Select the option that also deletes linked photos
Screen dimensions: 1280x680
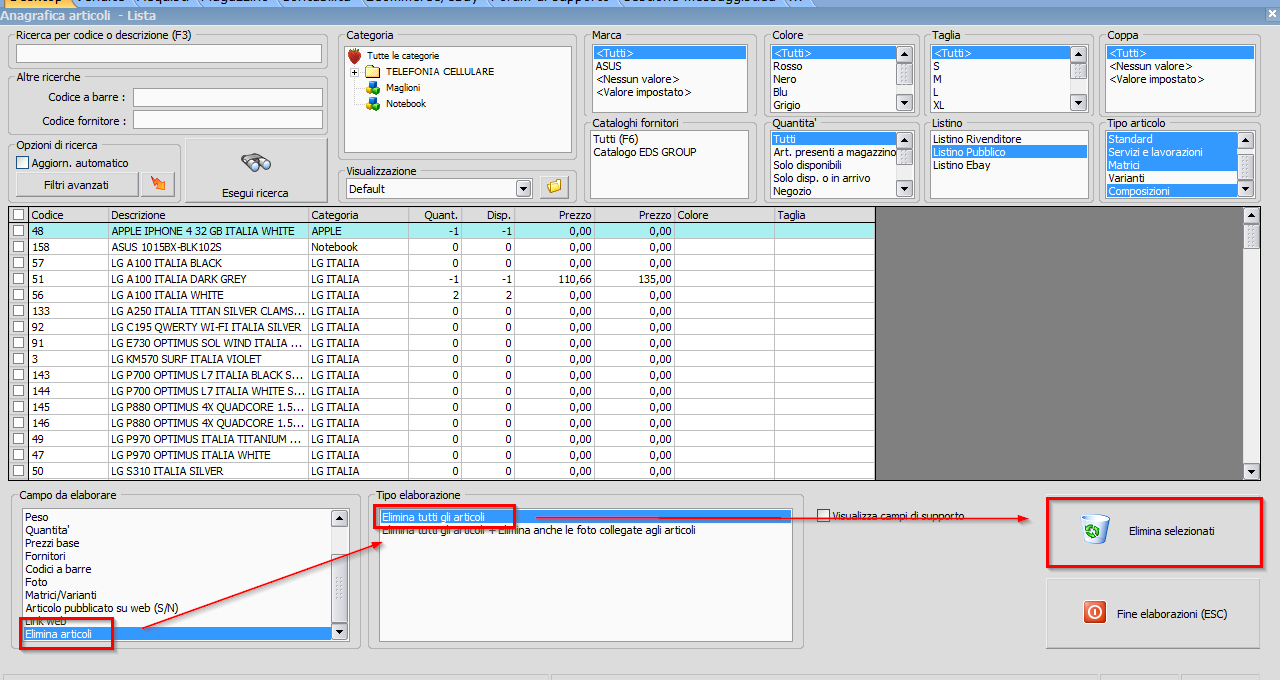[586, 530]
